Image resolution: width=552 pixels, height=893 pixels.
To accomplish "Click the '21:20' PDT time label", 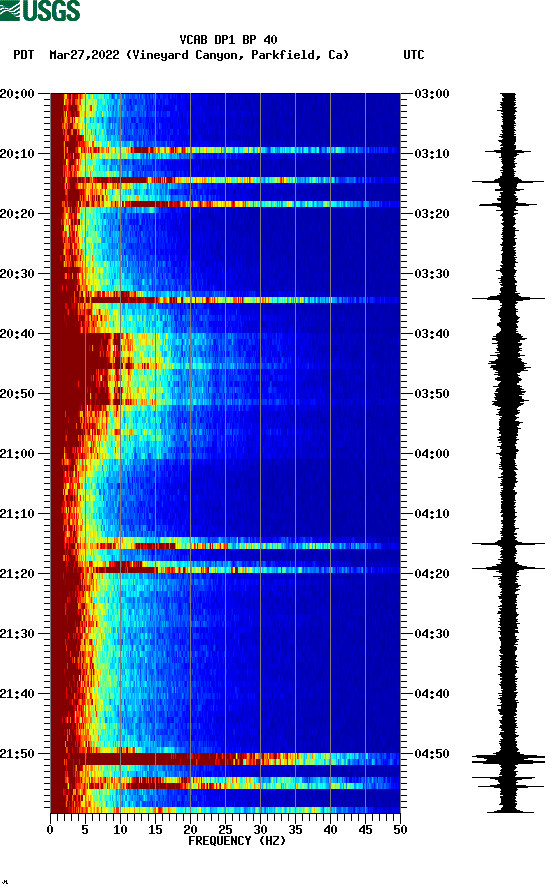I will [17, 574].
